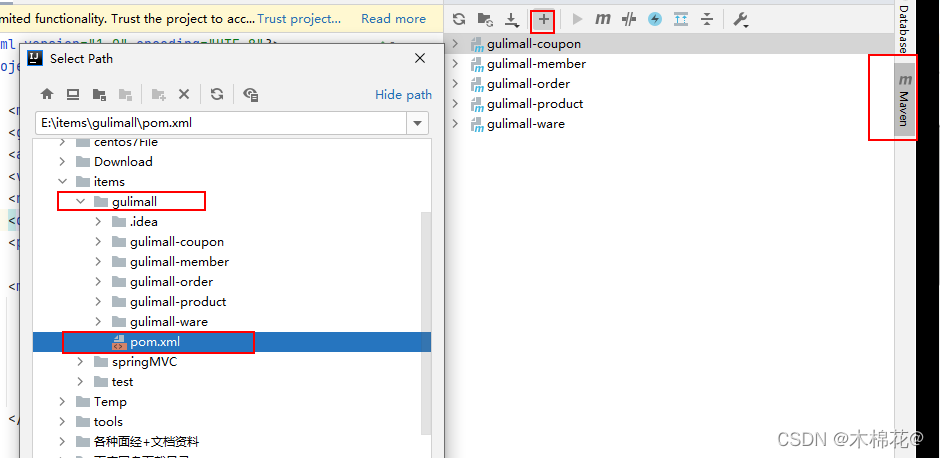
Task: Select gulimall-member folder in file tree
Action: pos(170,262)
